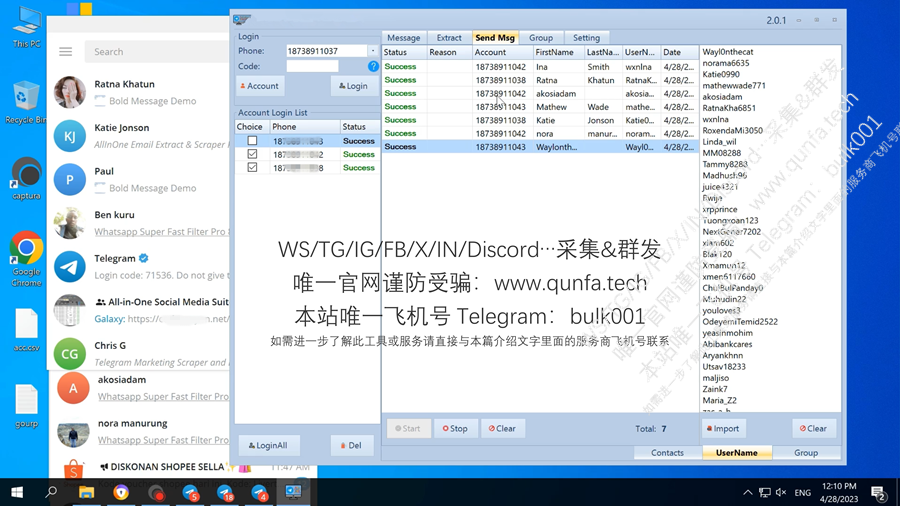Viewport: 900px width, 506px height.
Task: Open taskbar search magnifier
Action: (x=51, y=492)
